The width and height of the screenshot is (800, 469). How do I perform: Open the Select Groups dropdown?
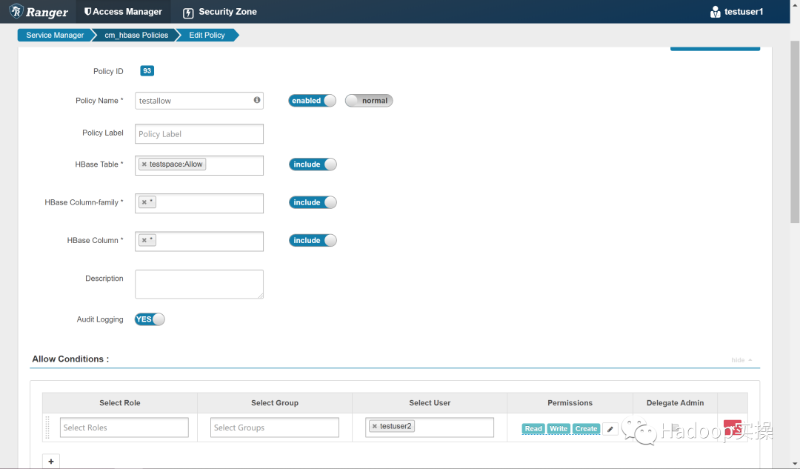pyautogui.click(x=274, y=428)
